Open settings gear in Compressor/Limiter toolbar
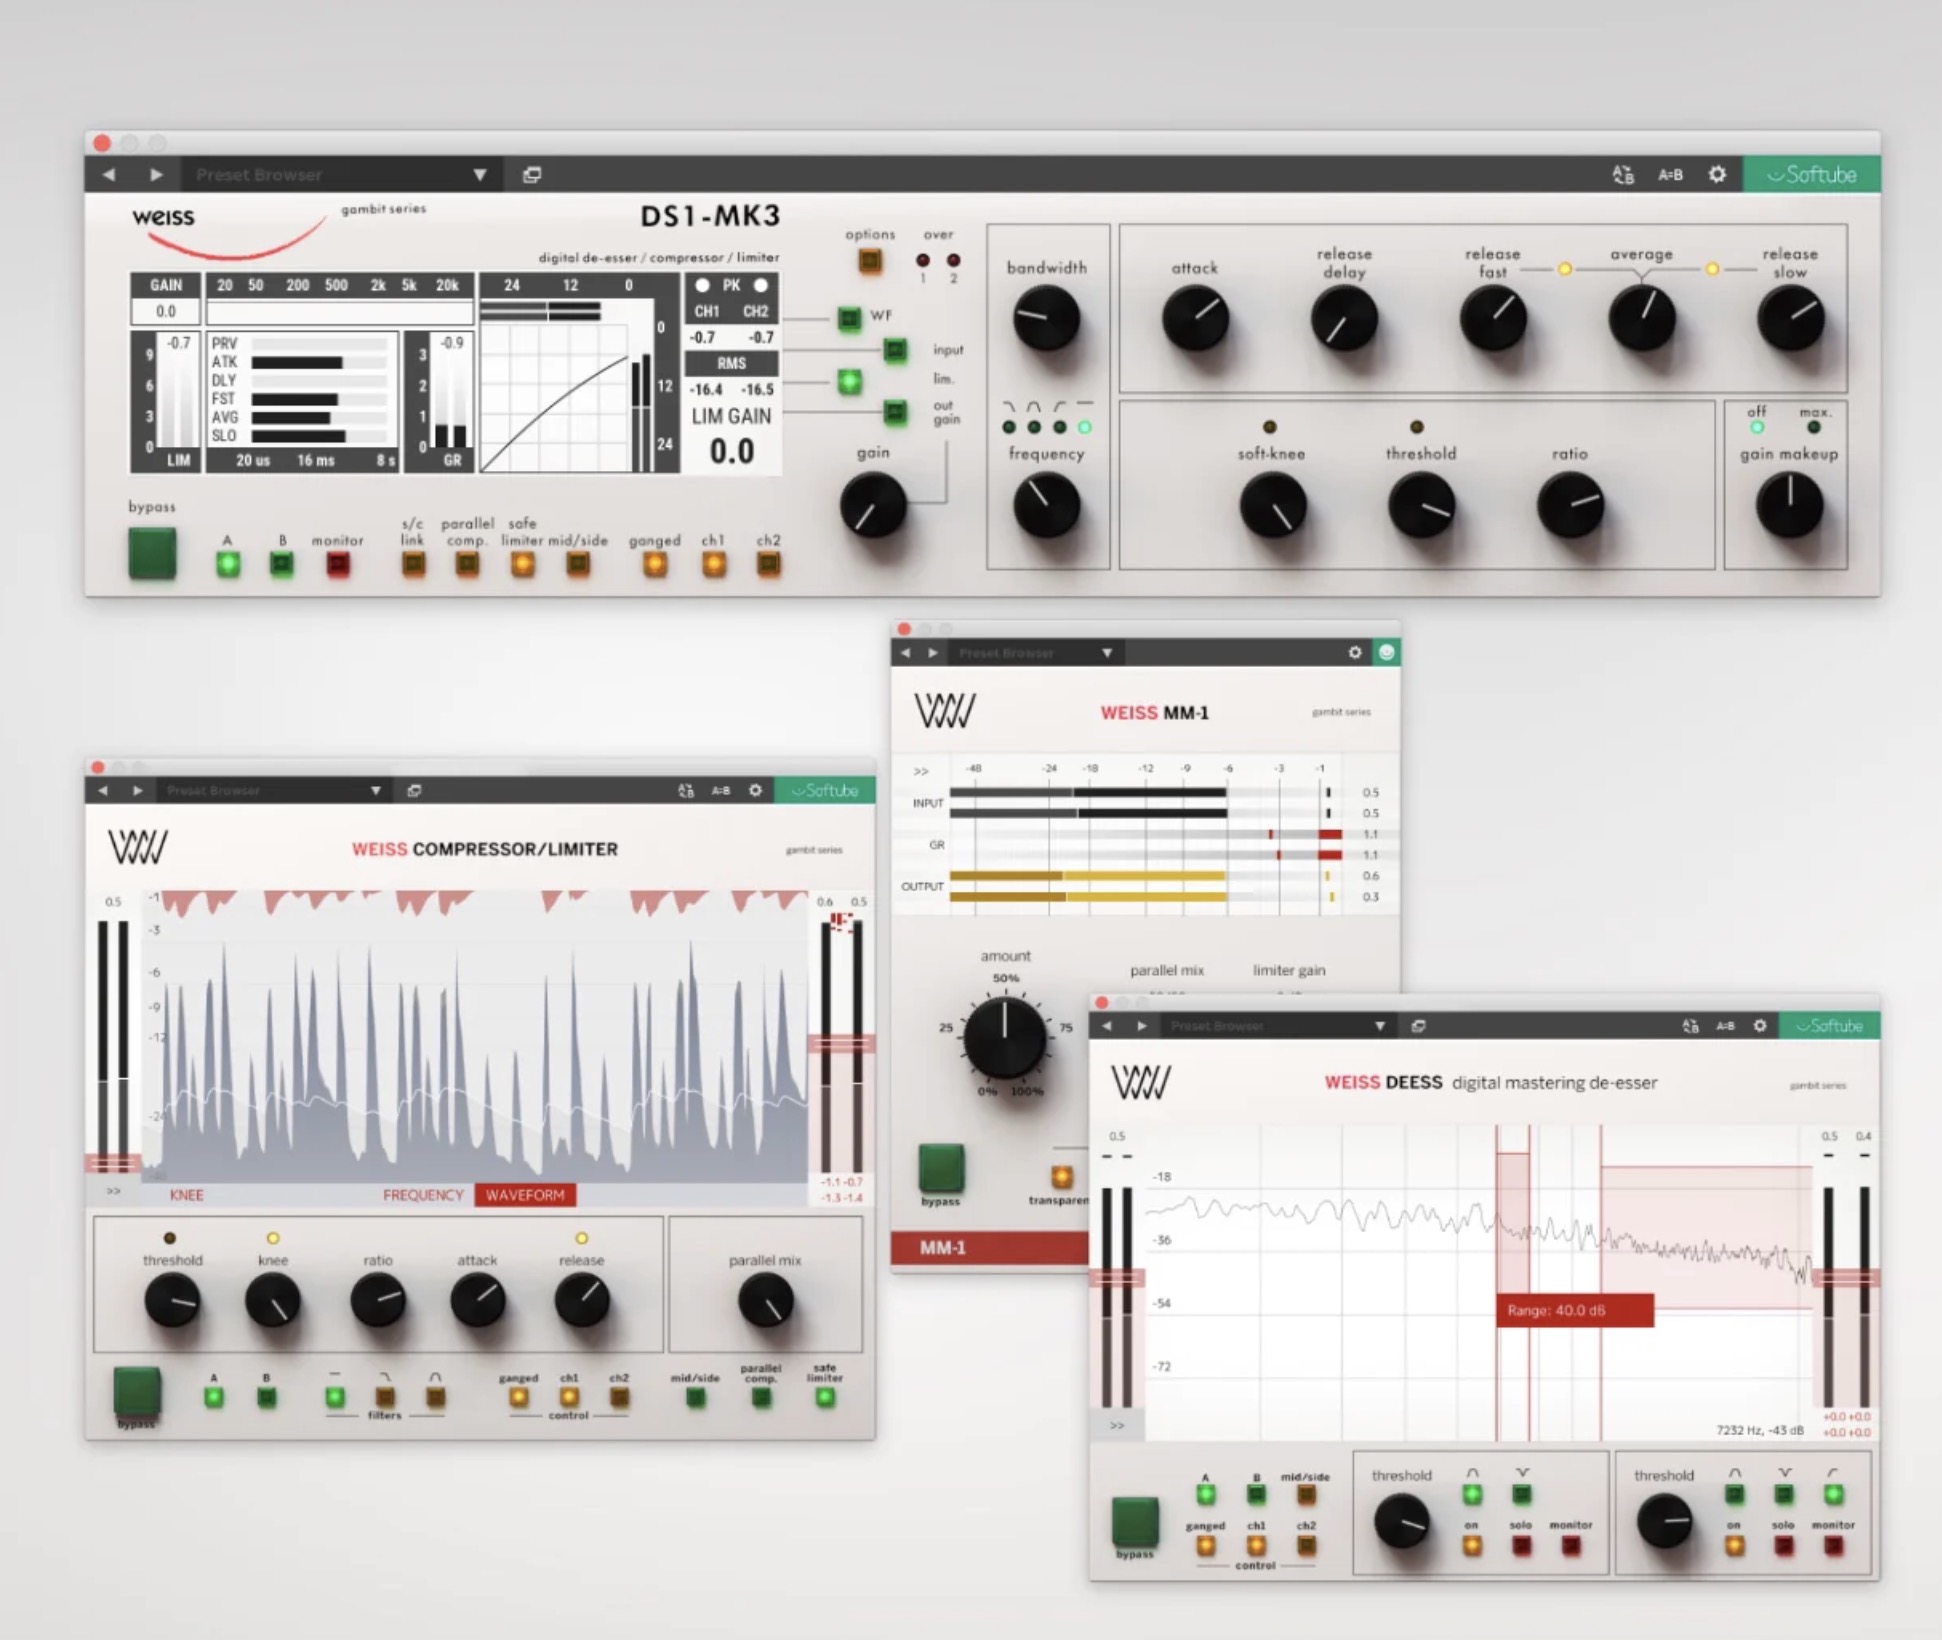 coord(756,791)
